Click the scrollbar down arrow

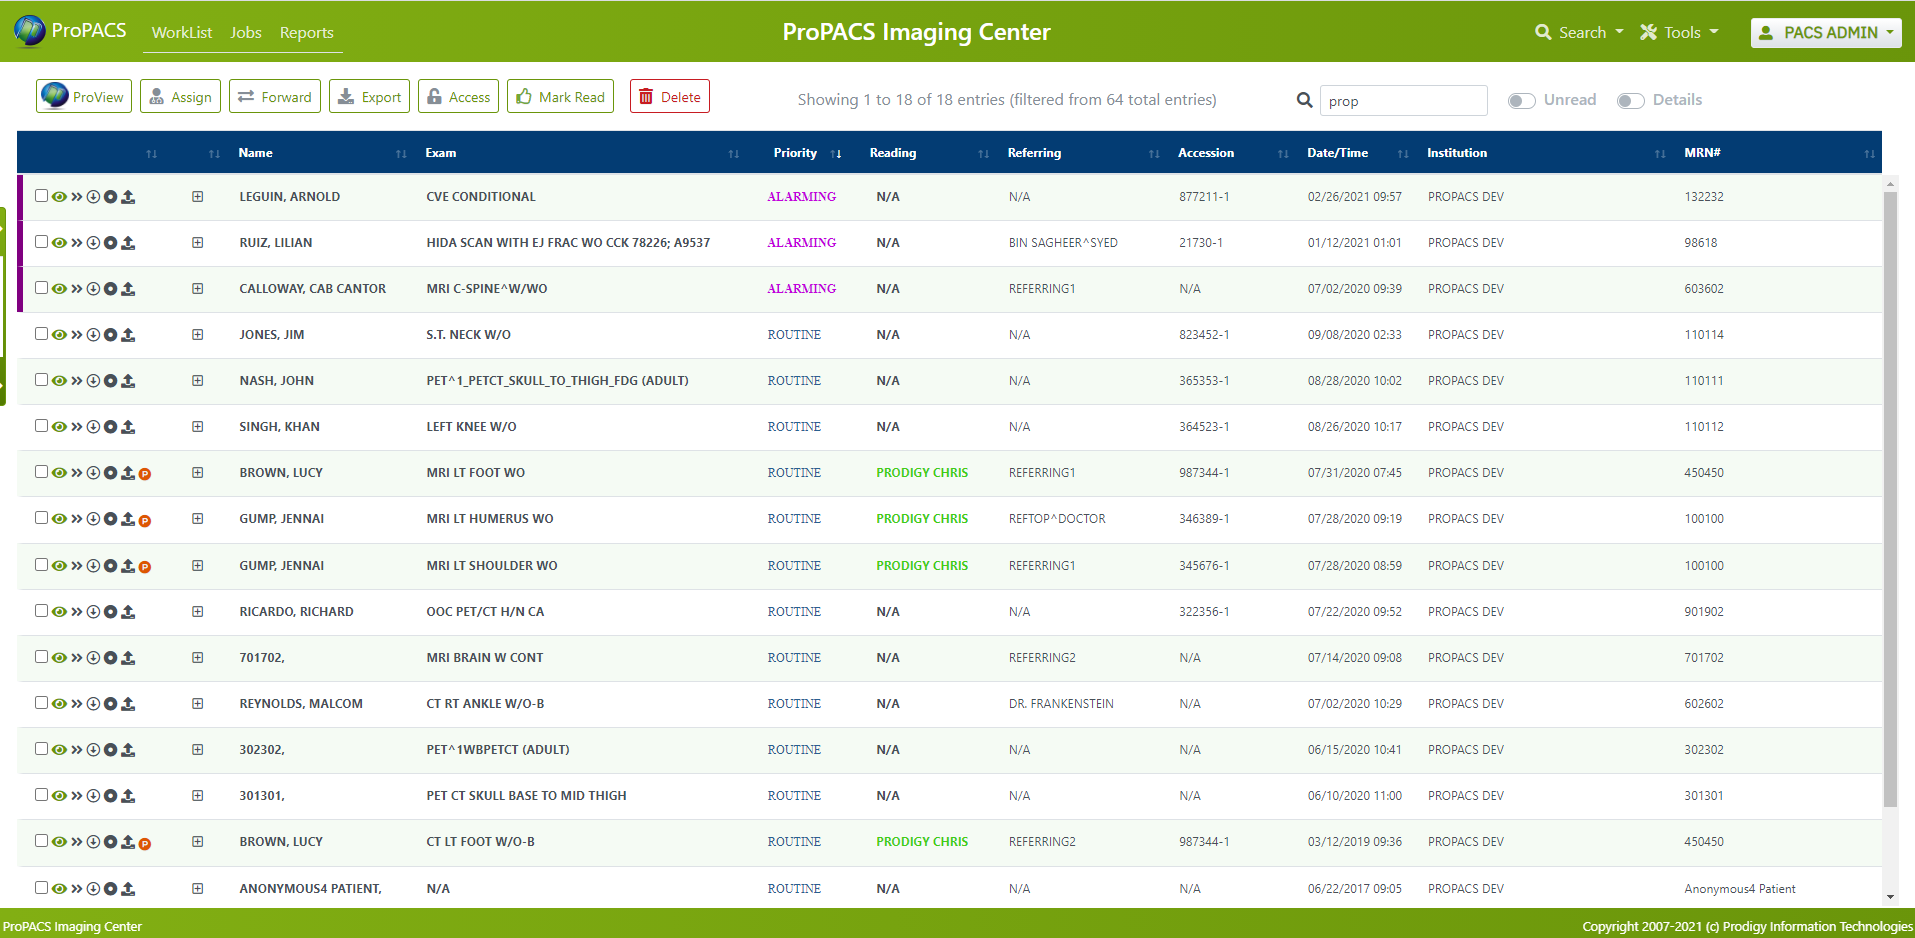pos(1890,897)
